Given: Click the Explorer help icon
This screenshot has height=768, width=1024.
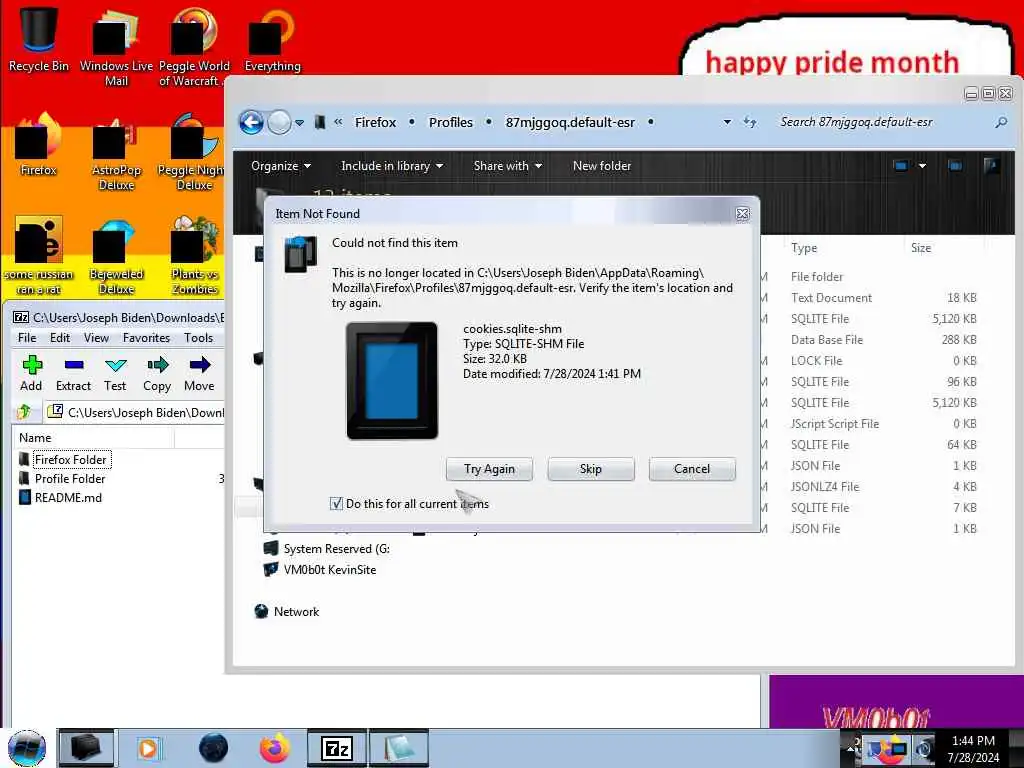Looking at the screenshot, I should click(991, 166).
